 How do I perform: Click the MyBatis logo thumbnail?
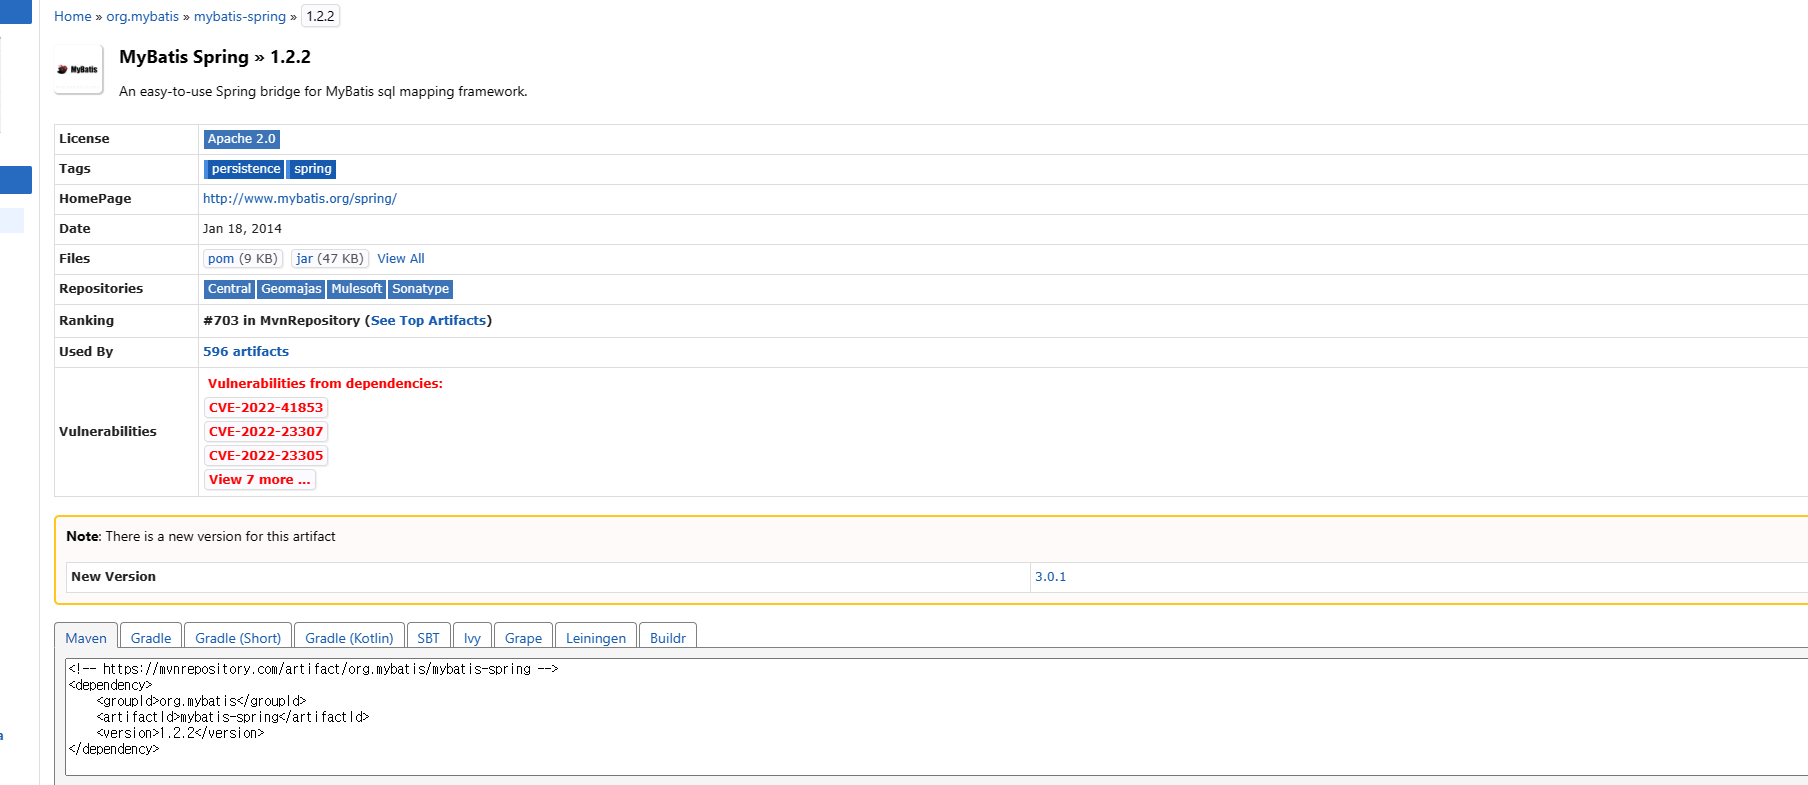click(x=78, y=69)
